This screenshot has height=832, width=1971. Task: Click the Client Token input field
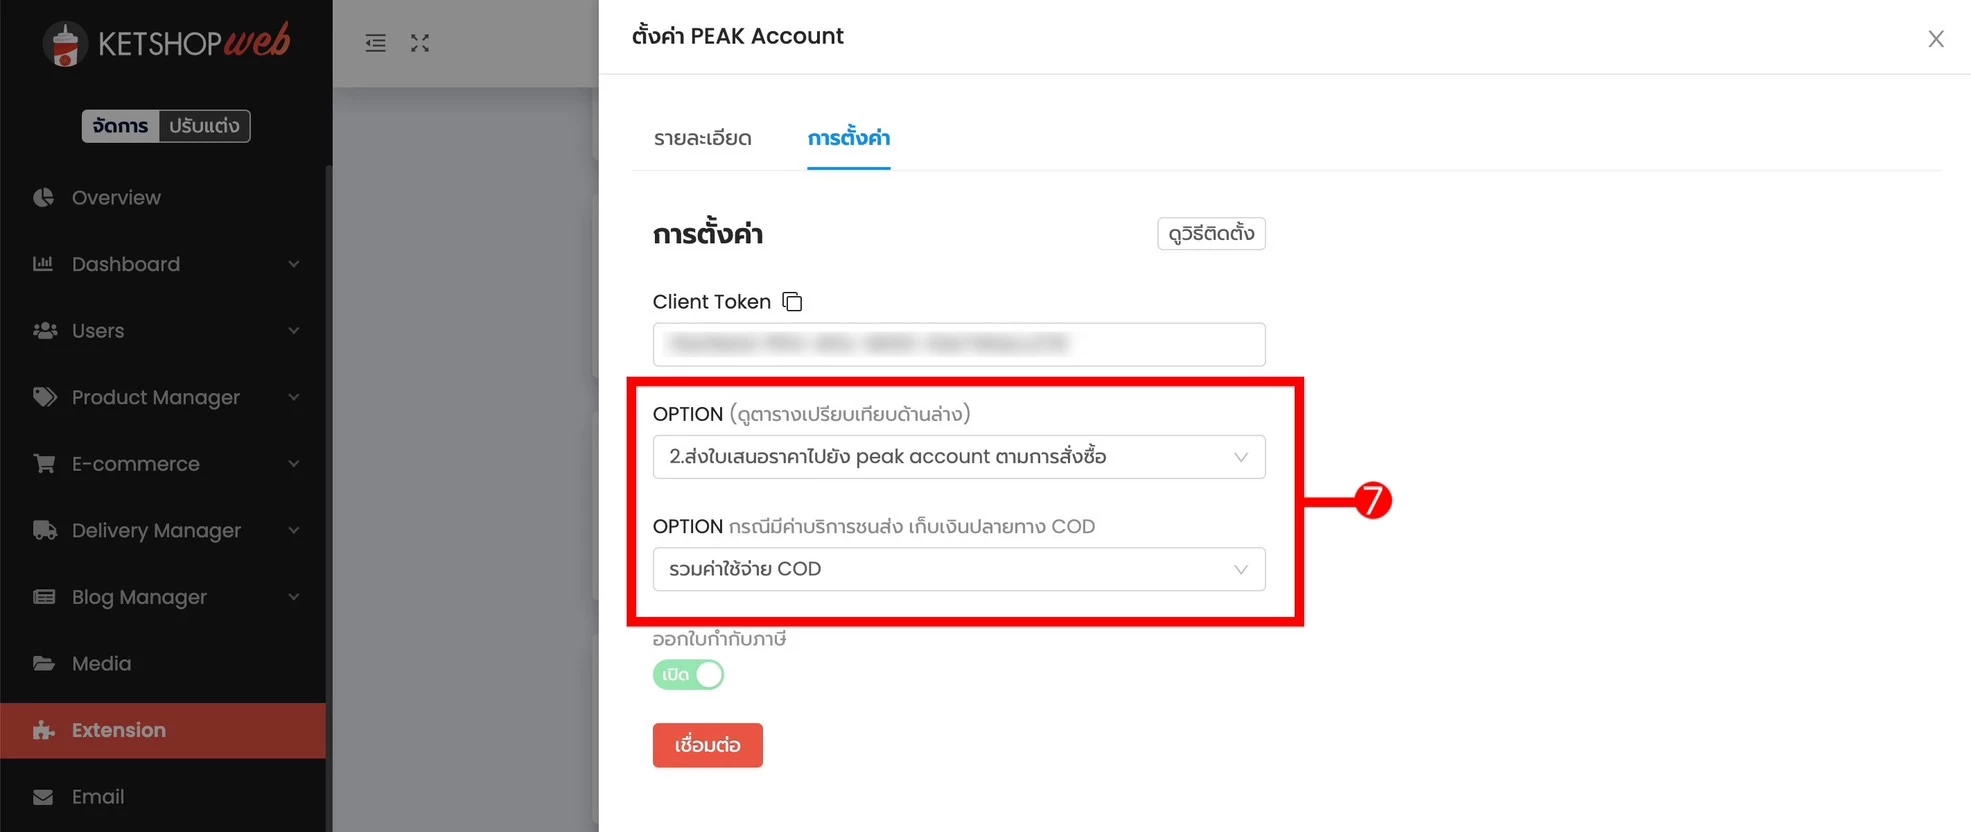(x=959, y=344)
